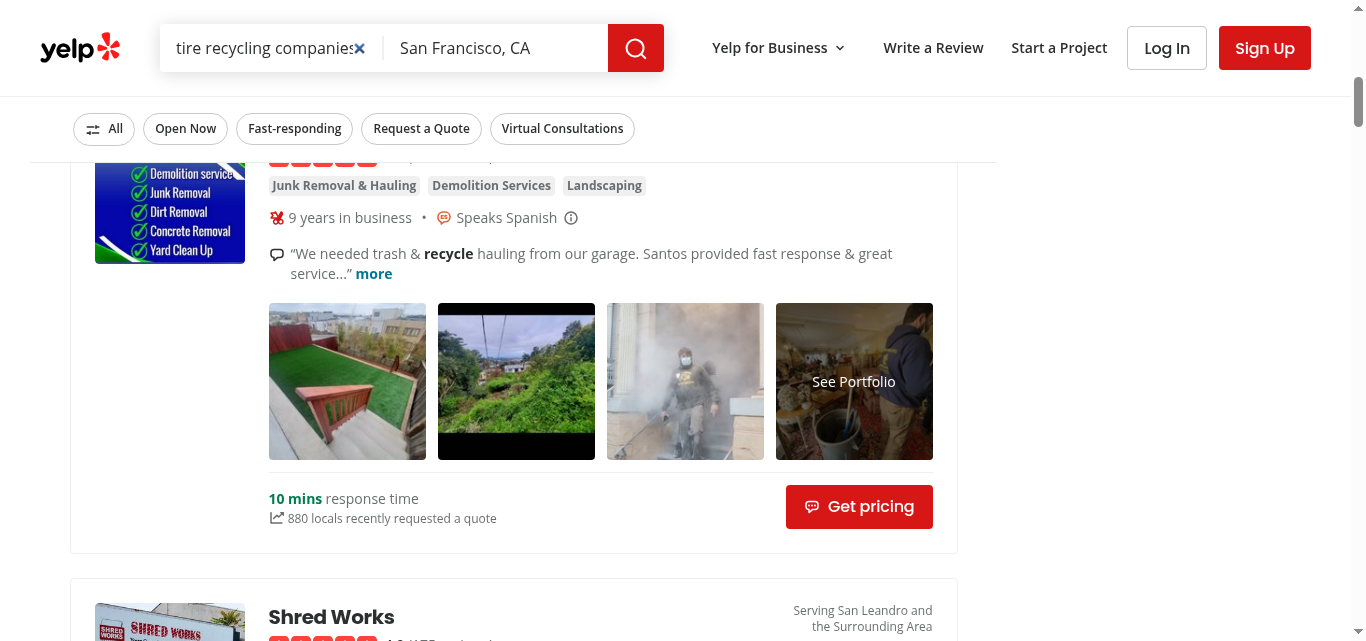Select the Junk Removal & Hauling tag
This screenshot has height=641, width=1366.
pos(344,186)
